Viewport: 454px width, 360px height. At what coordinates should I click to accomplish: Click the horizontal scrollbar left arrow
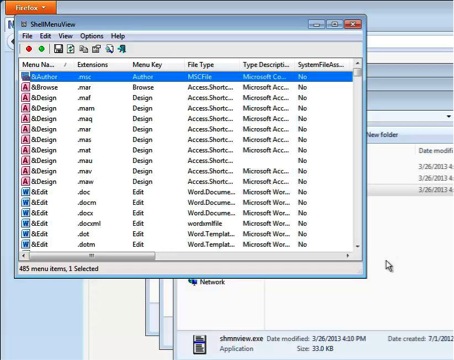[x=23, y=256]
